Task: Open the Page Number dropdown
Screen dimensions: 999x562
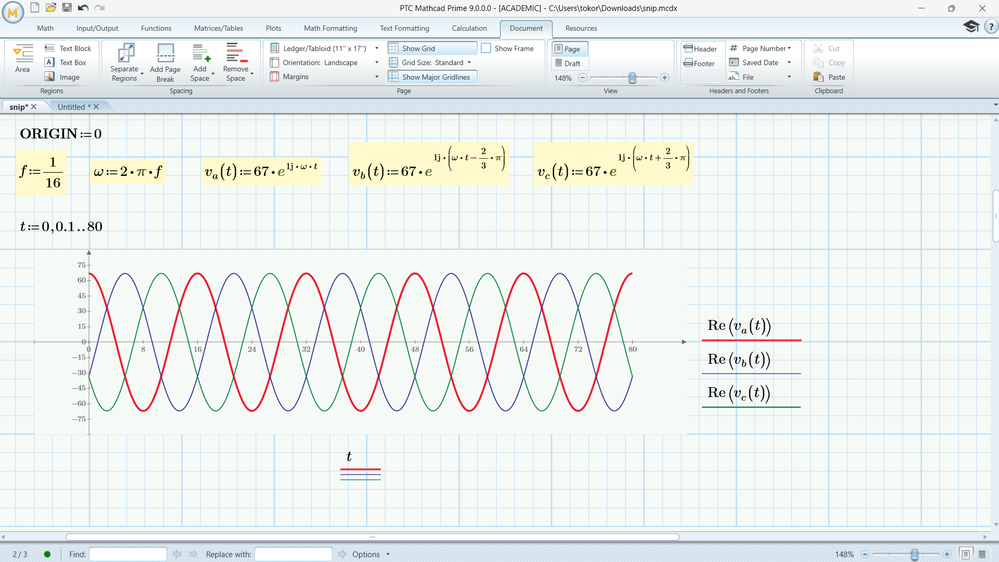Action: 762,48
